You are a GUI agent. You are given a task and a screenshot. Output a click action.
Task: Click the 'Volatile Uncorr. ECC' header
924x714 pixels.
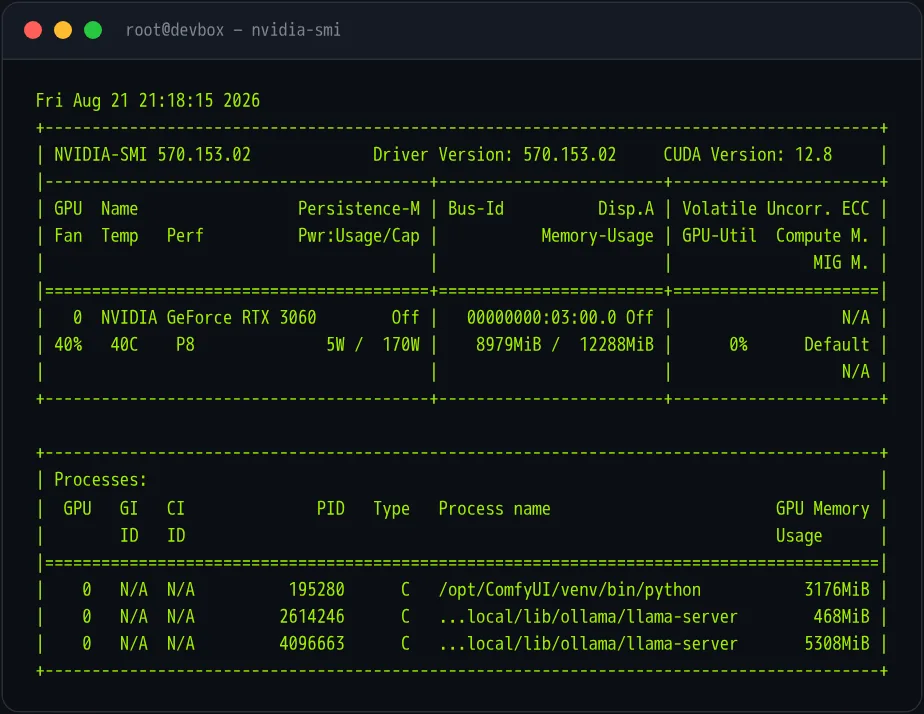pyautogui.click(x=776, y=209)
